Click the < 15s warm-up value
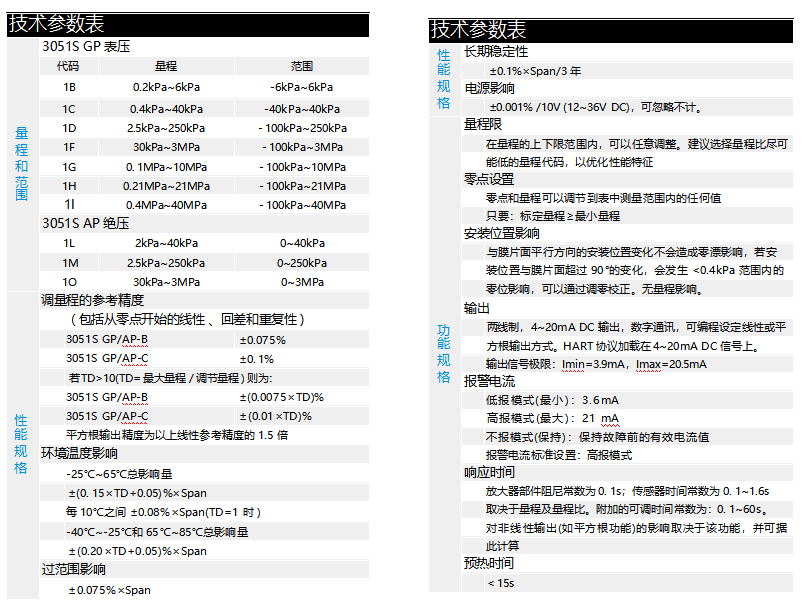 500,583
